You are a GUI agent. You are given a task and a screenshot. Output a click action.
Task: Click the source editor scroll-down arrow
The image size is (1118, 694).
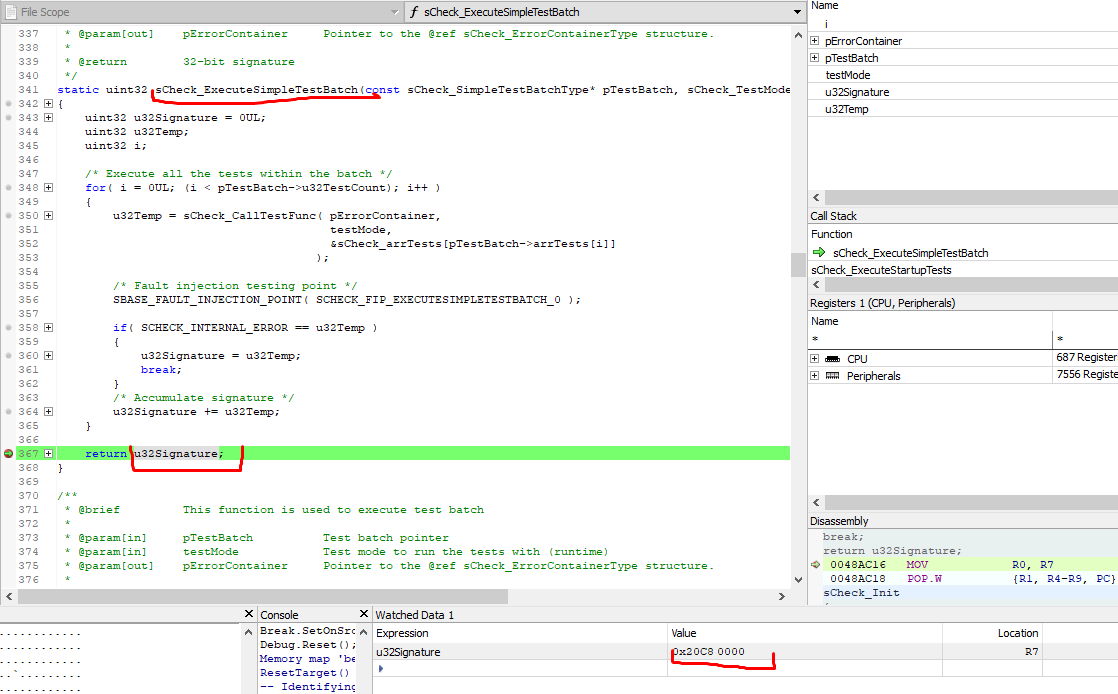point(798,580)
